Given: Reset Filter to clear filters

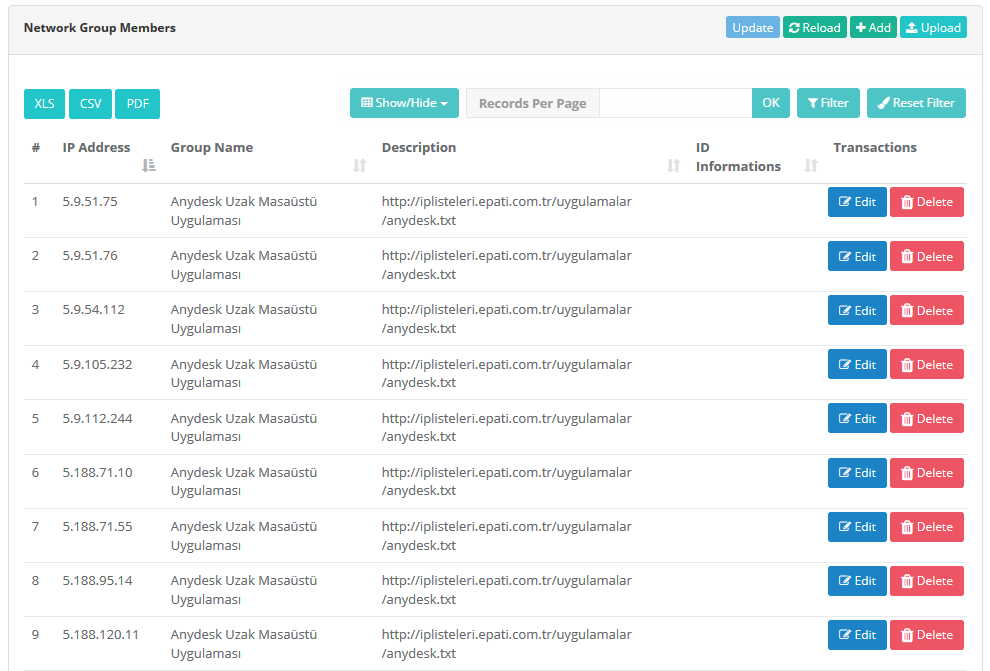Looking at the screenshot, I should (x=916, y=103).
